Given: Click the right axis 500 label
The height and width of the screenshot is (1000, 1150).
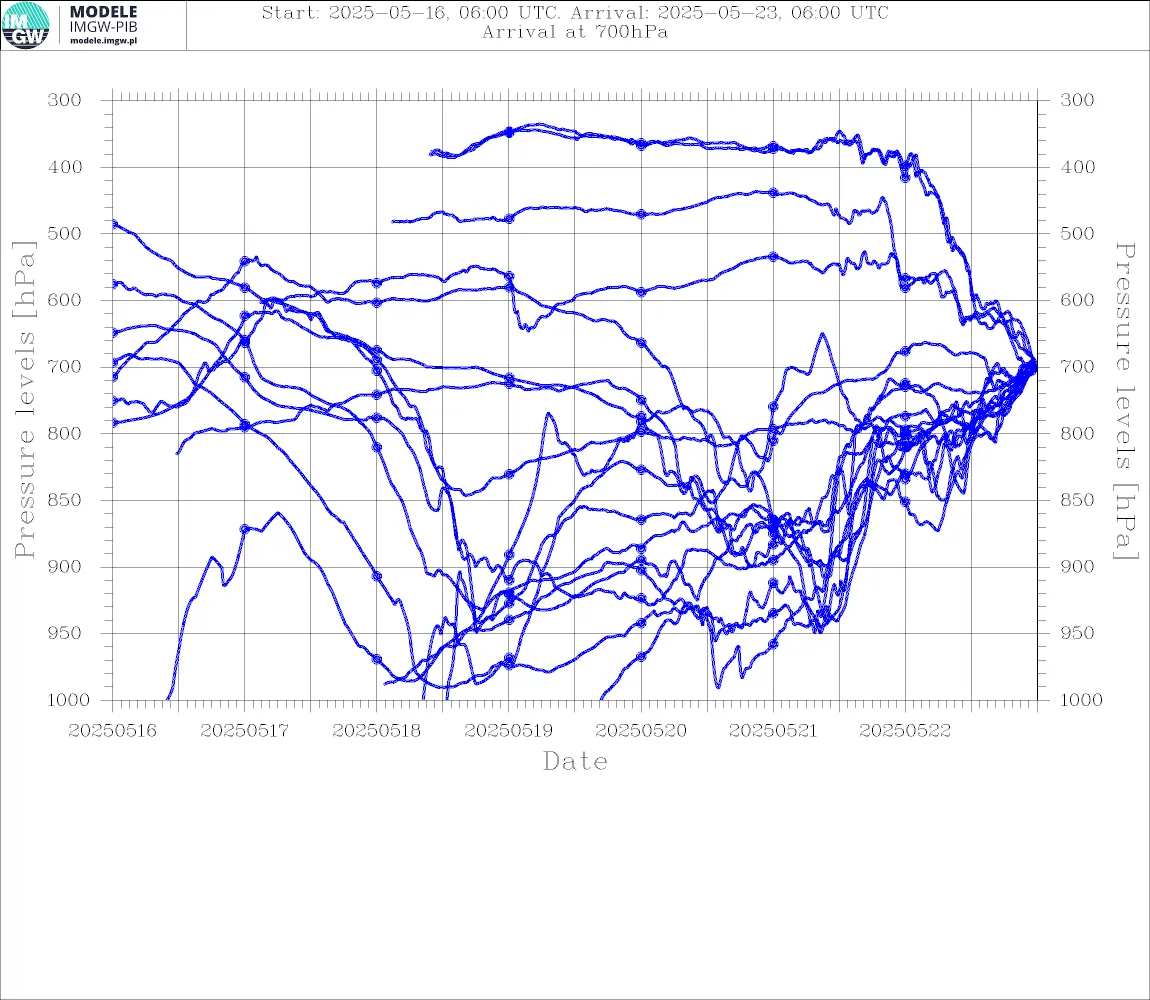Looking at the screenshot, I should (x=1077, y=233).
